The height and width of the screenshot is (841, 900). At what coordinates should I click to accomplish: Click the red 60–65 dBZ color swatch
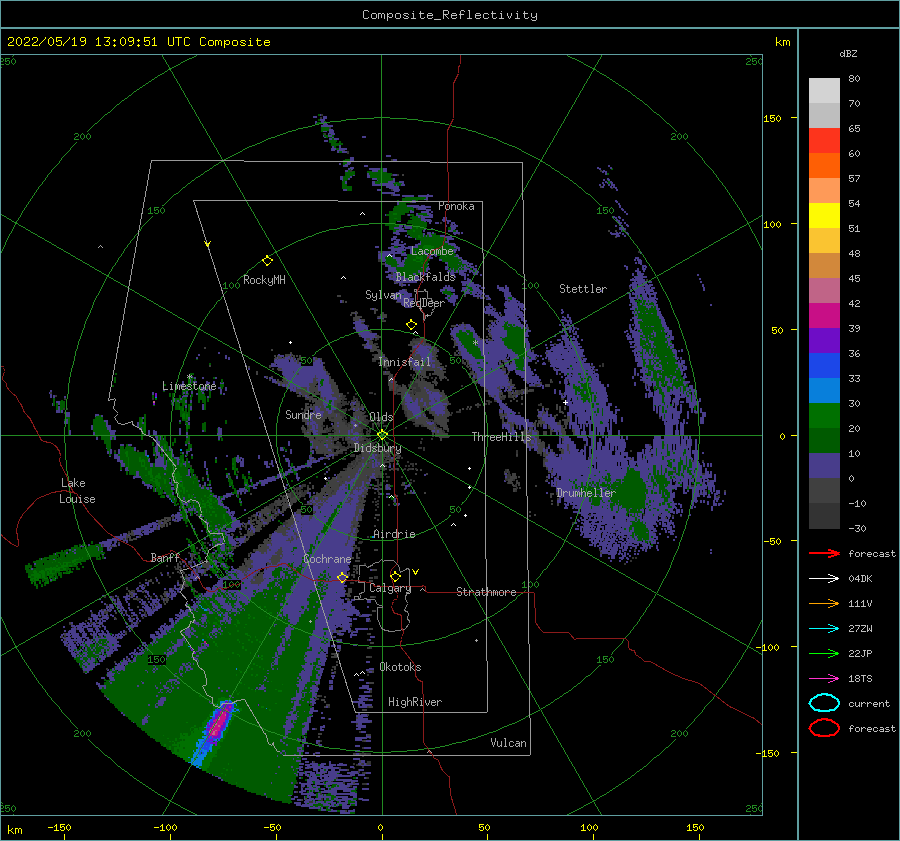(x=824, y=141)
